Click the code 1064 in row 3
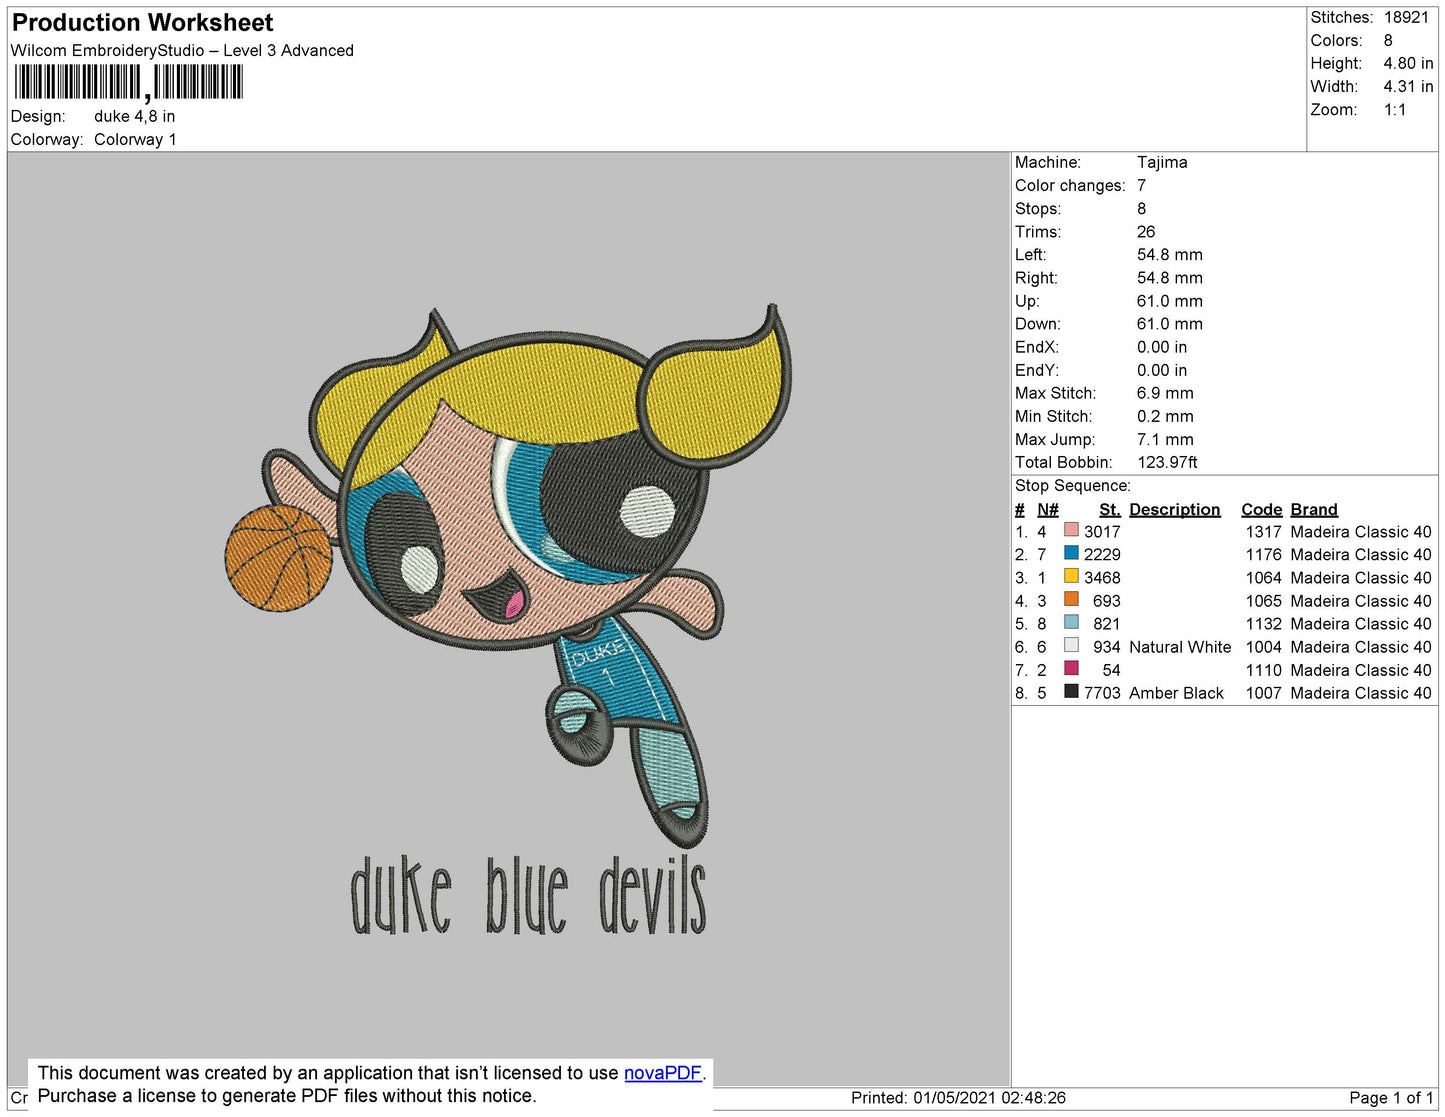The image size is (1445, 1117). point(1263,578)
